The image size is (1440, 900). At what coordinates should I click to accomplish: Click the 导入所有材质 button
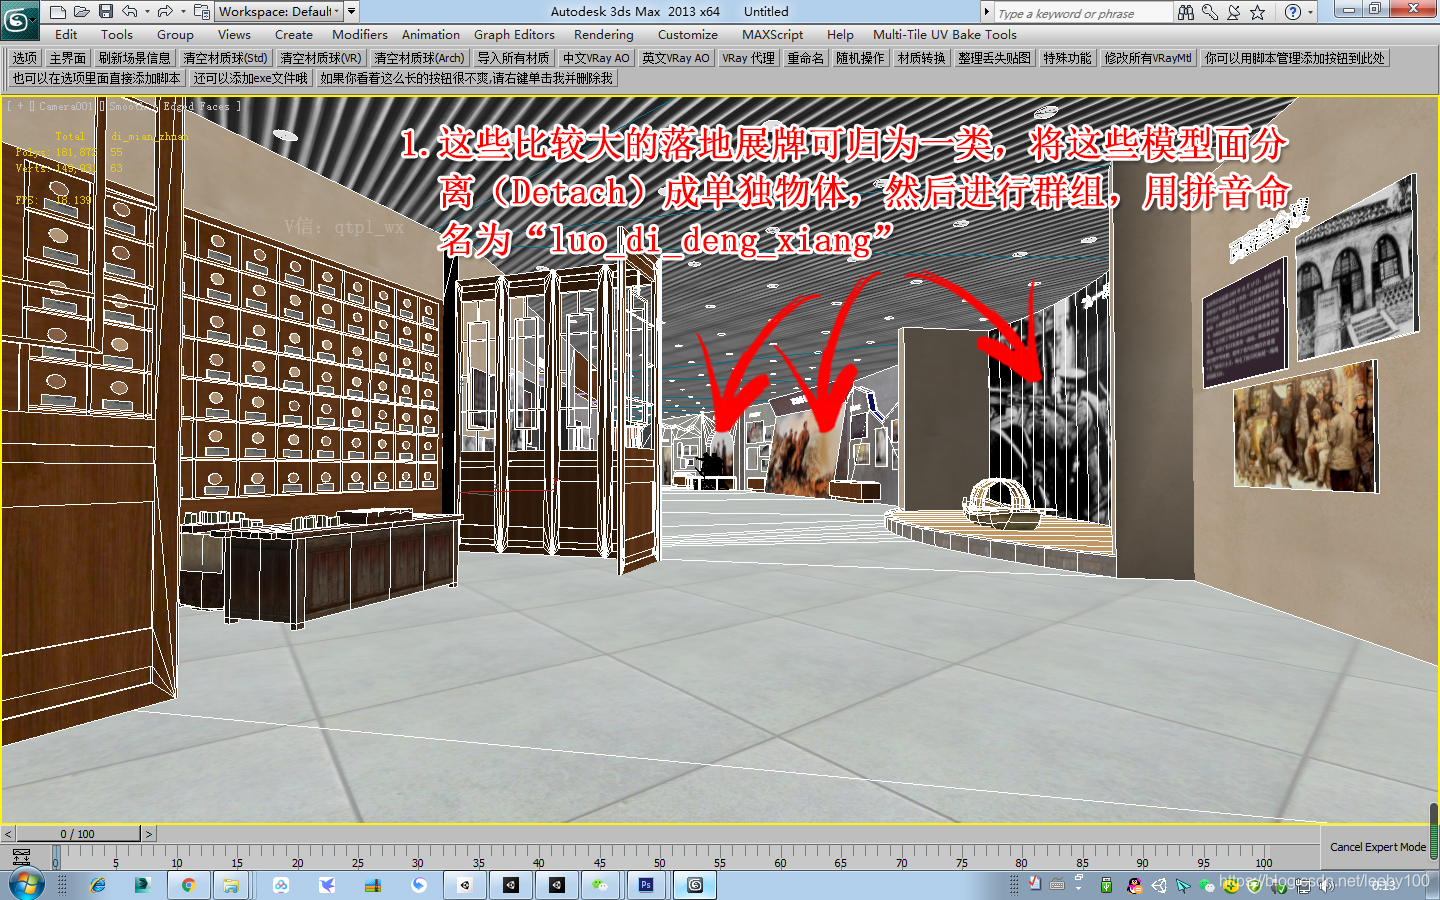pyautogui.click(x=513, y=58)
